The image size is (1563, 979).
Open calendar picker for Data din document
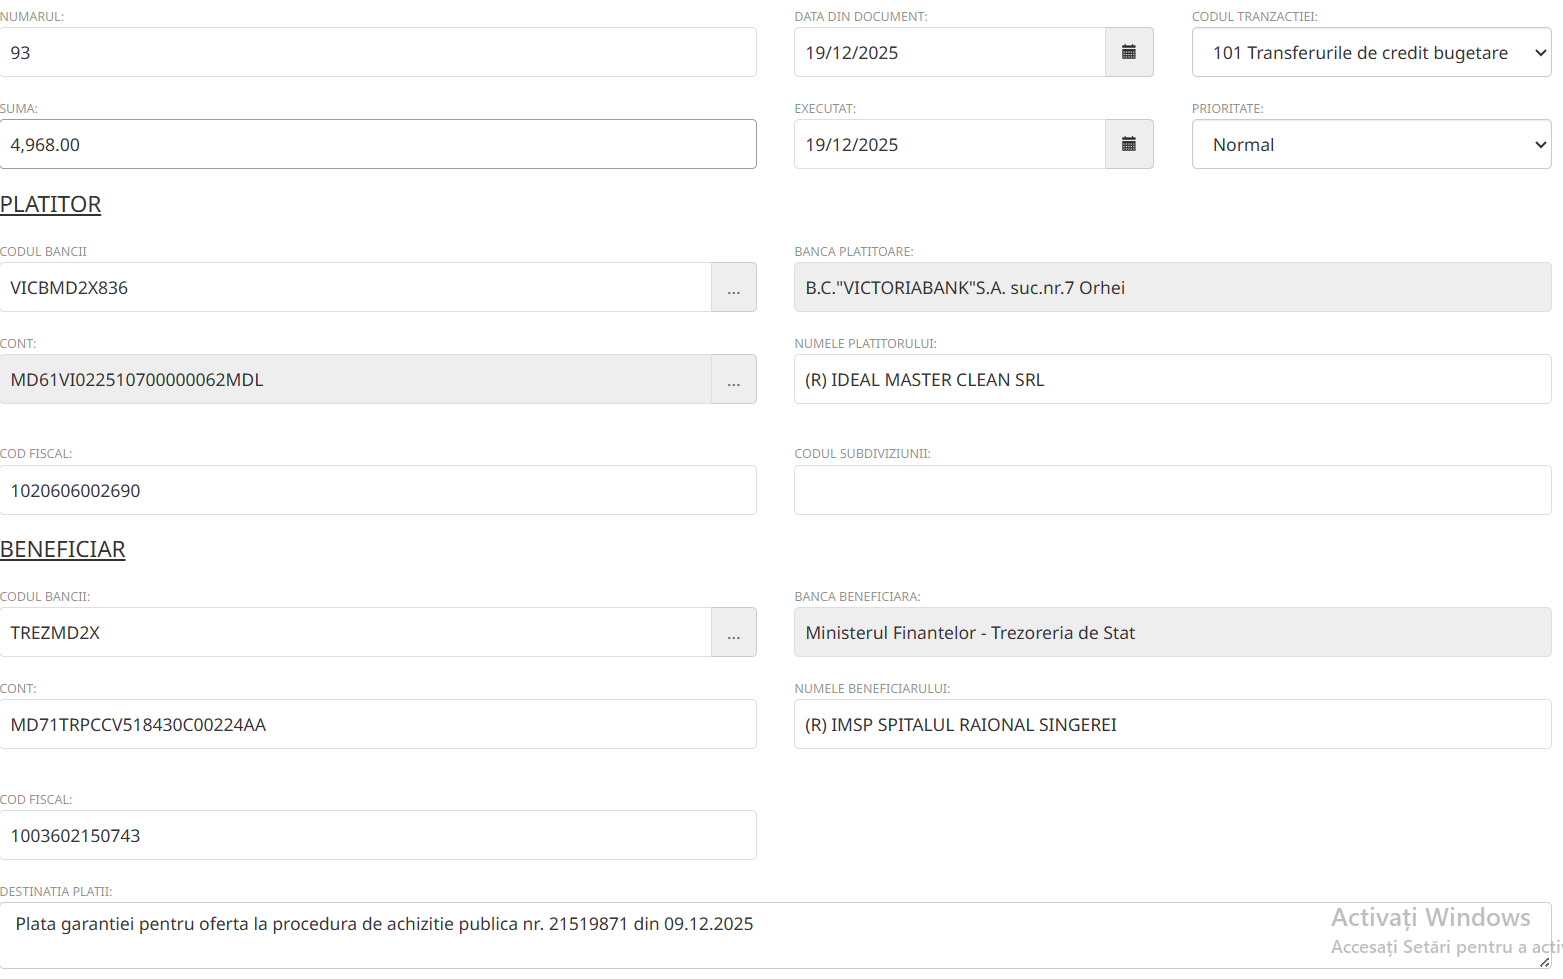(1129, 52)
